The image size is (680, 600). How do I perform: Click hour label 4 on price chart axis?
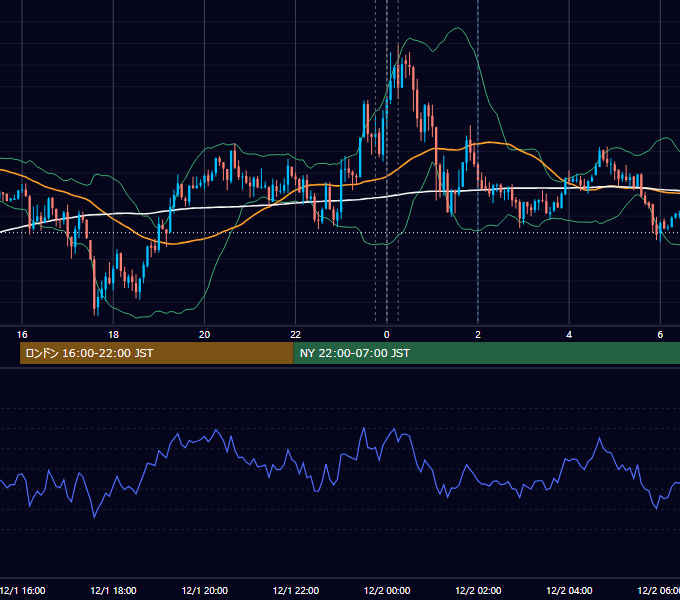(569, 335)
